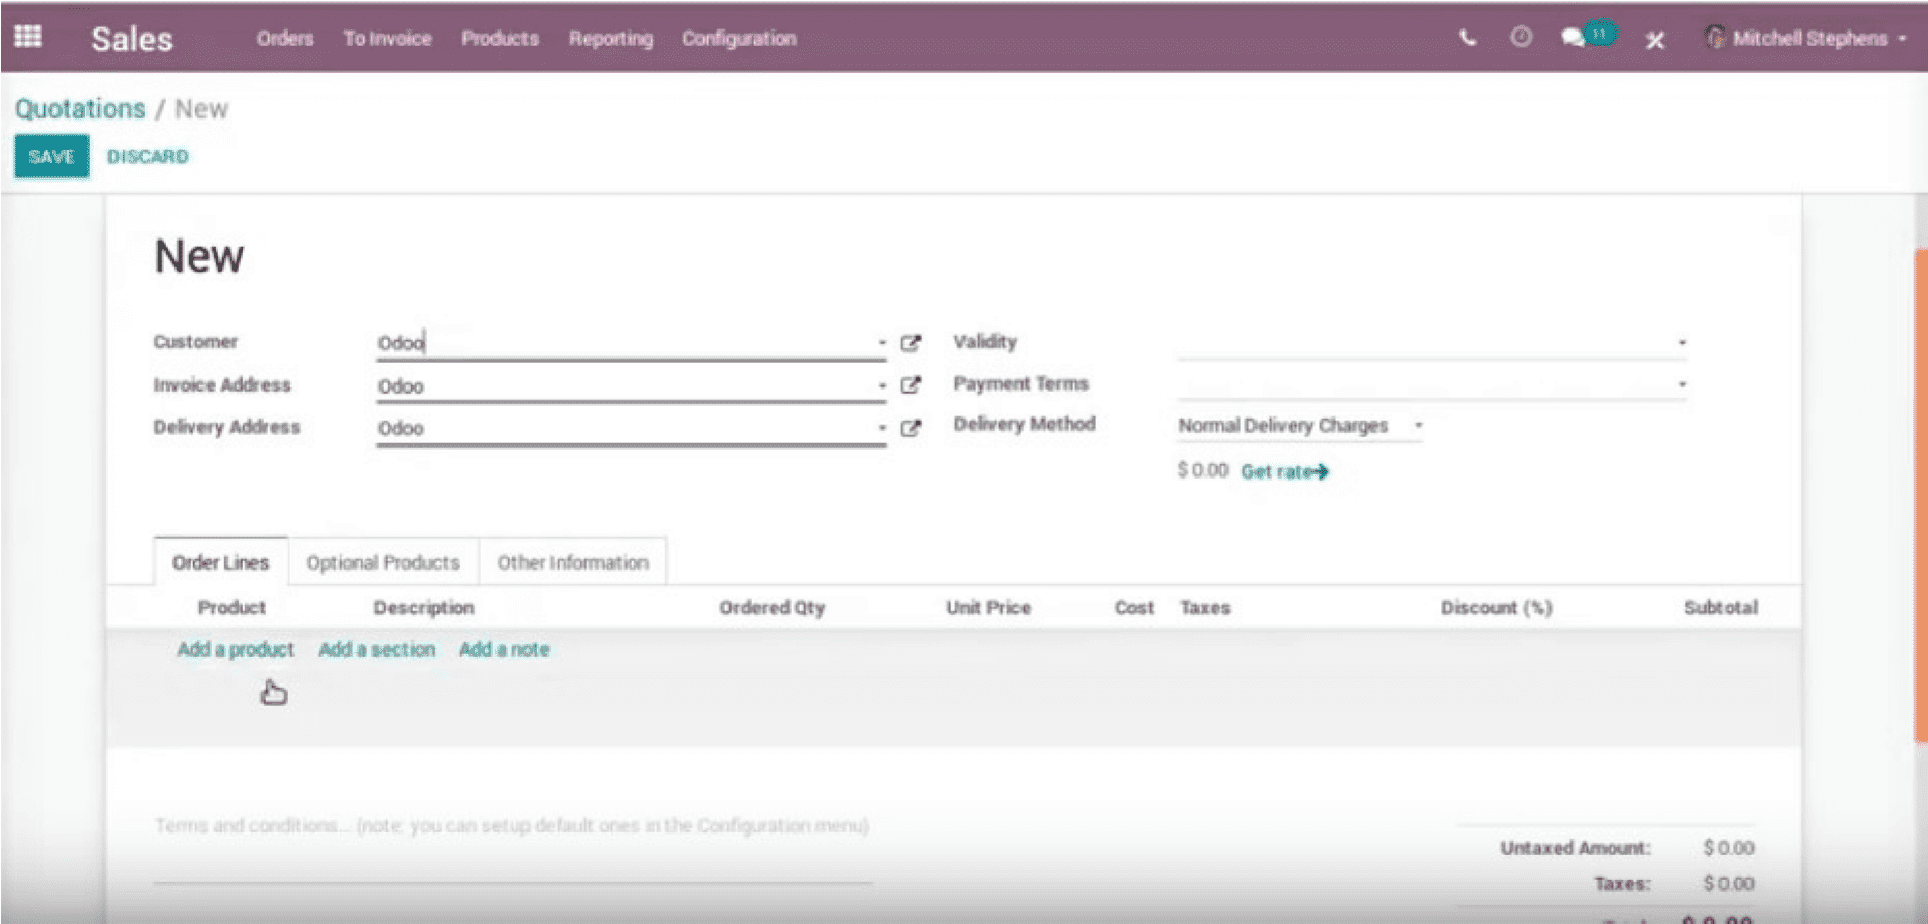Open the Reporting menu
The height and width of the screenshot is (924, 1928).
(x=611, y=38)
